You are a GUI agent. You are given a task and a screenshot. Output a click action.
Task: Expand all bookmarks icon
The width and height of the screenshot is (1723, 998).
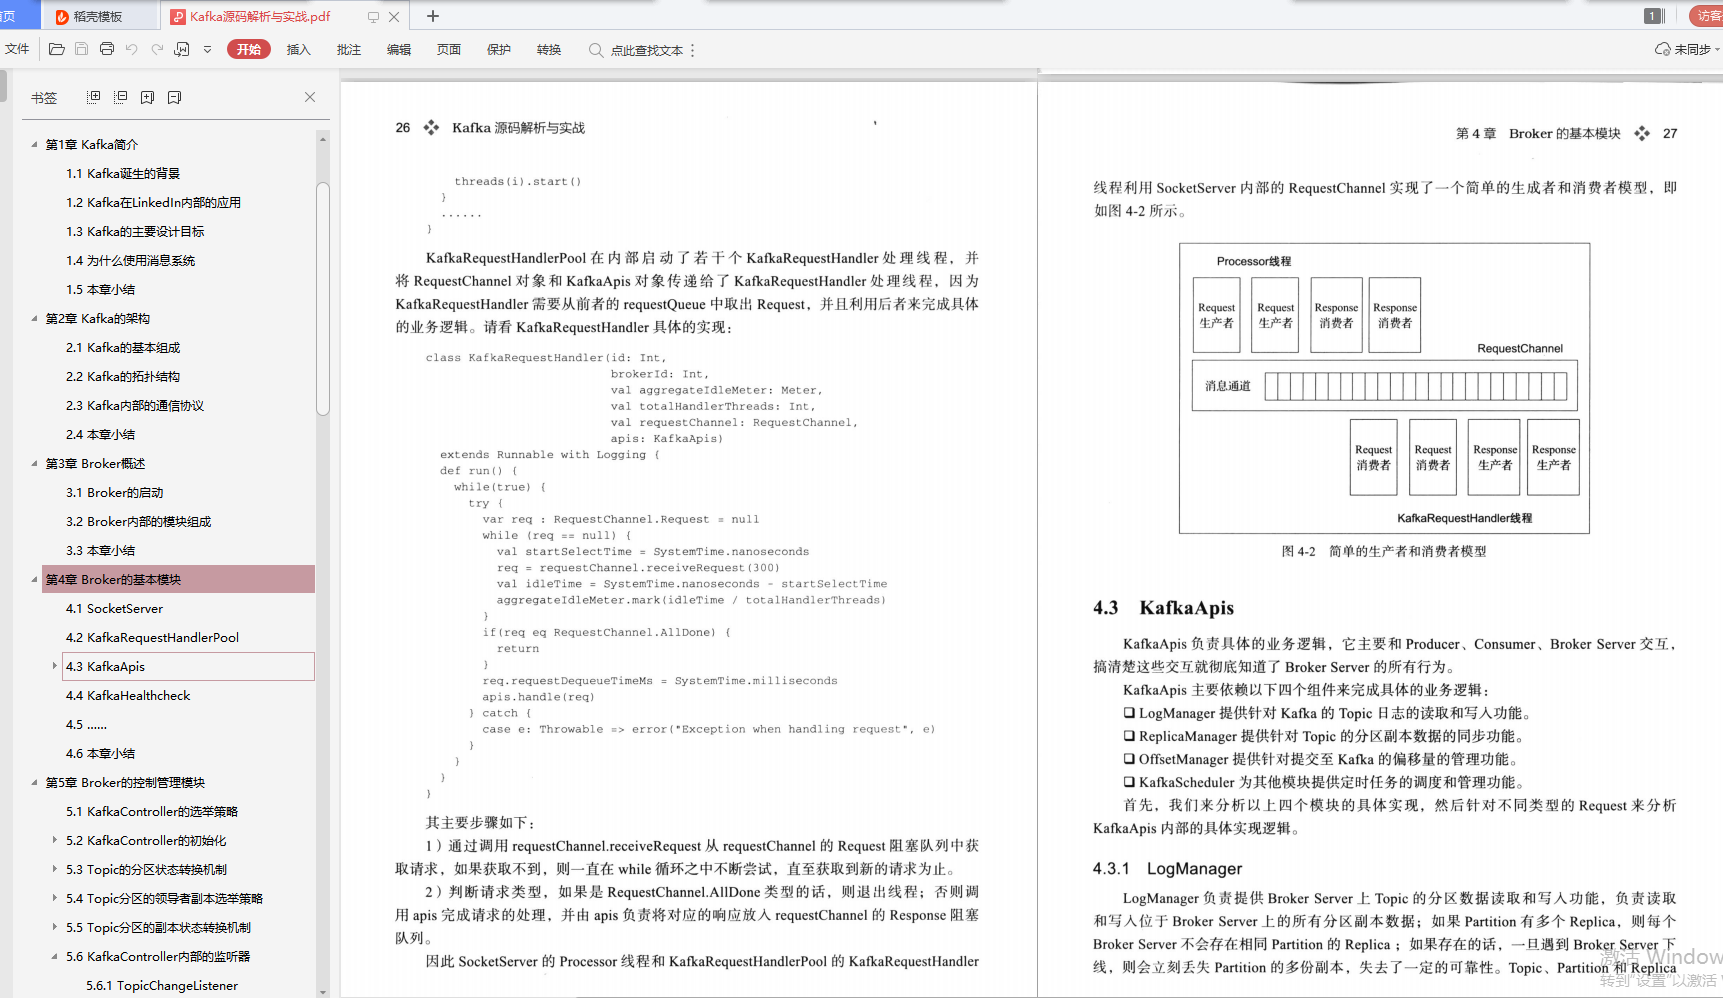pyautogui.click(x=94, y=97)
